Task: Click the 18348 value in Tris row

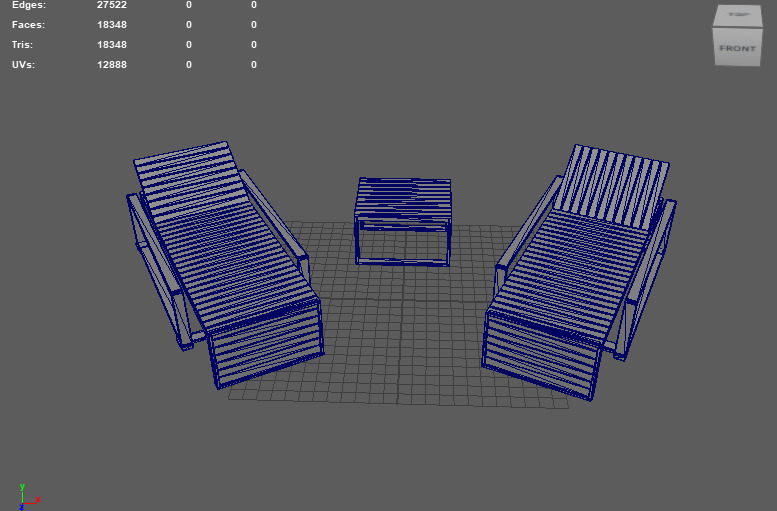Action: (x=112, y=45)
